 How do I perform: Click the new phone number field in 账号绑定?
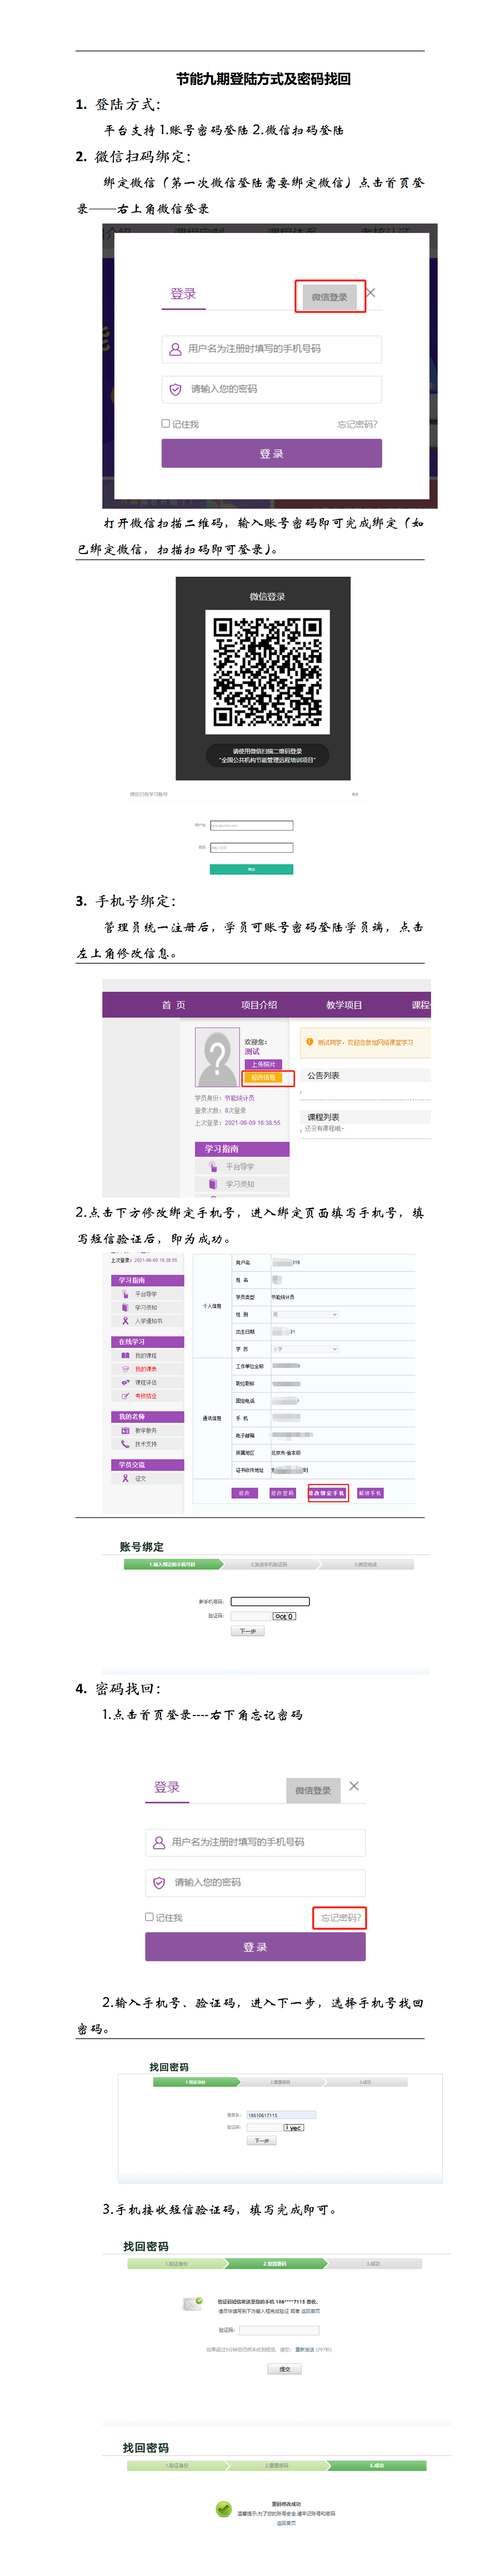(270, 1601)
